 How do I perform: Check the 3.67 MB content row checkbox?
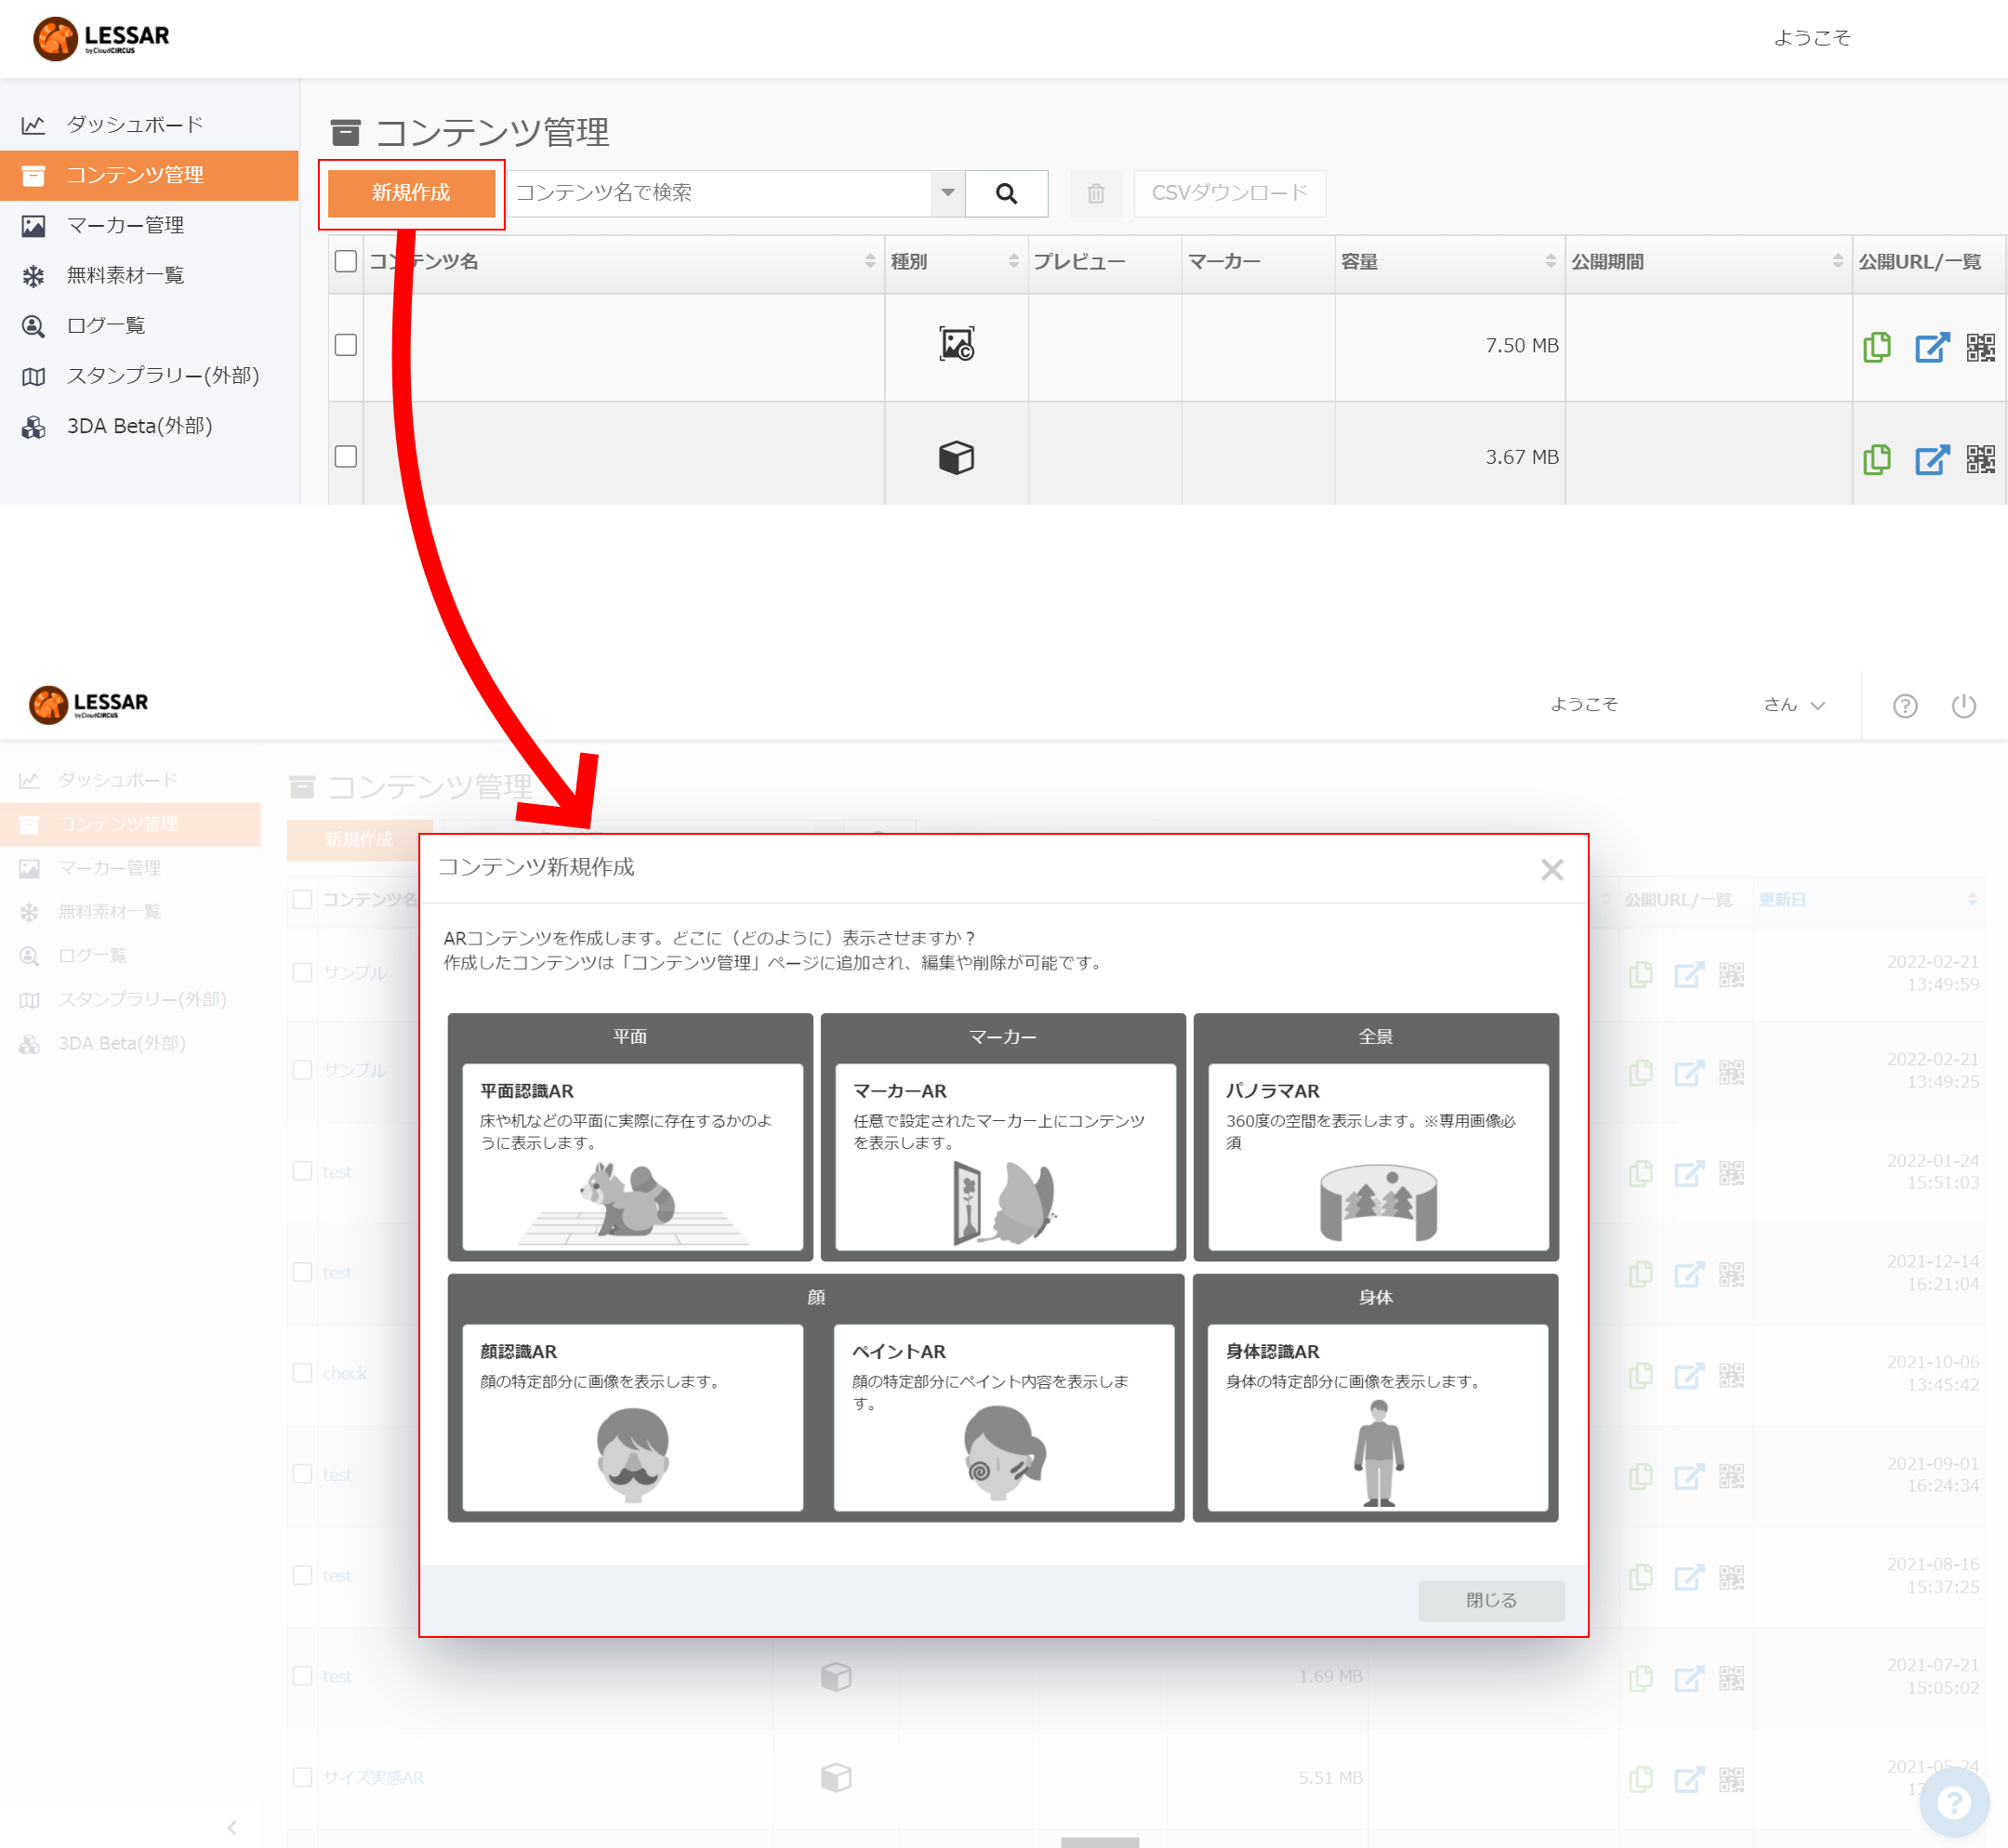point(346,457)
